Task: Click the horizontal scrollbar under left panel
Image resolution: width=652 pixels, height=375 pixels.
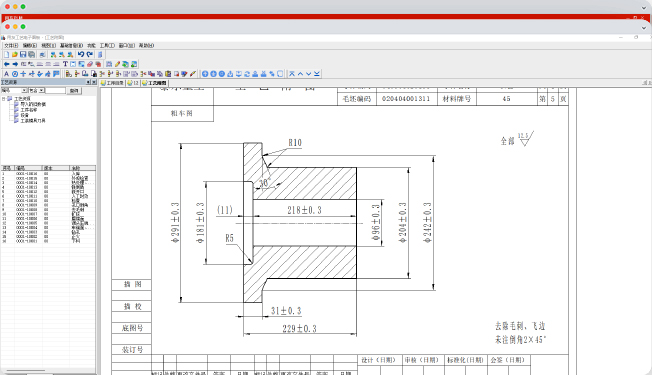Action: [x=26, y=370]
